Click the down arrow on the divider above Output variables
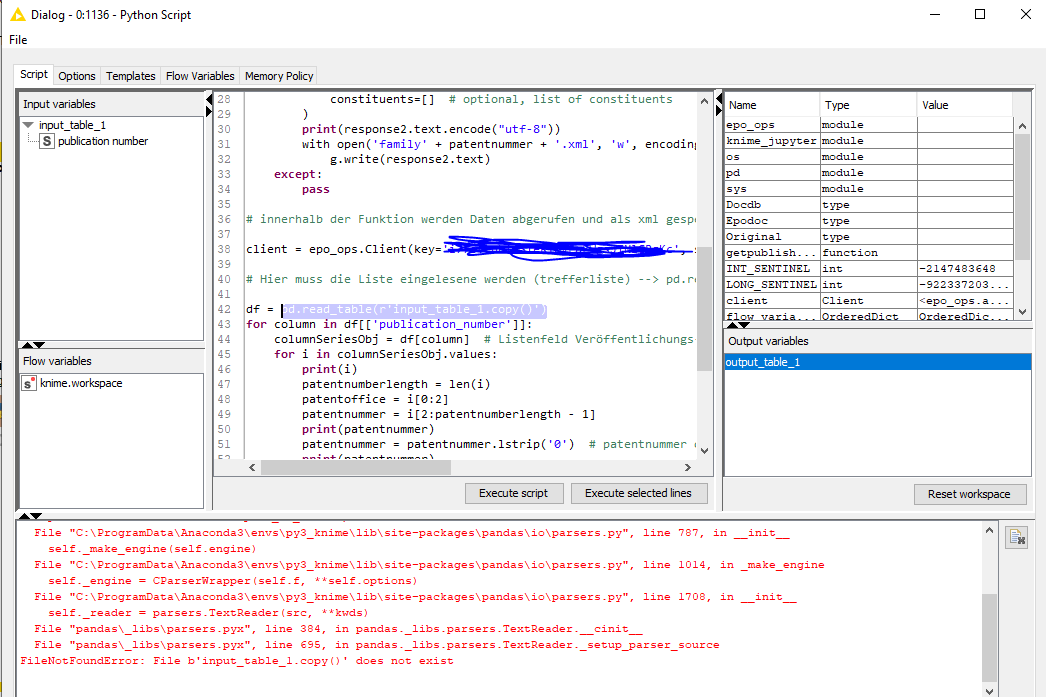 click(744, 325)
